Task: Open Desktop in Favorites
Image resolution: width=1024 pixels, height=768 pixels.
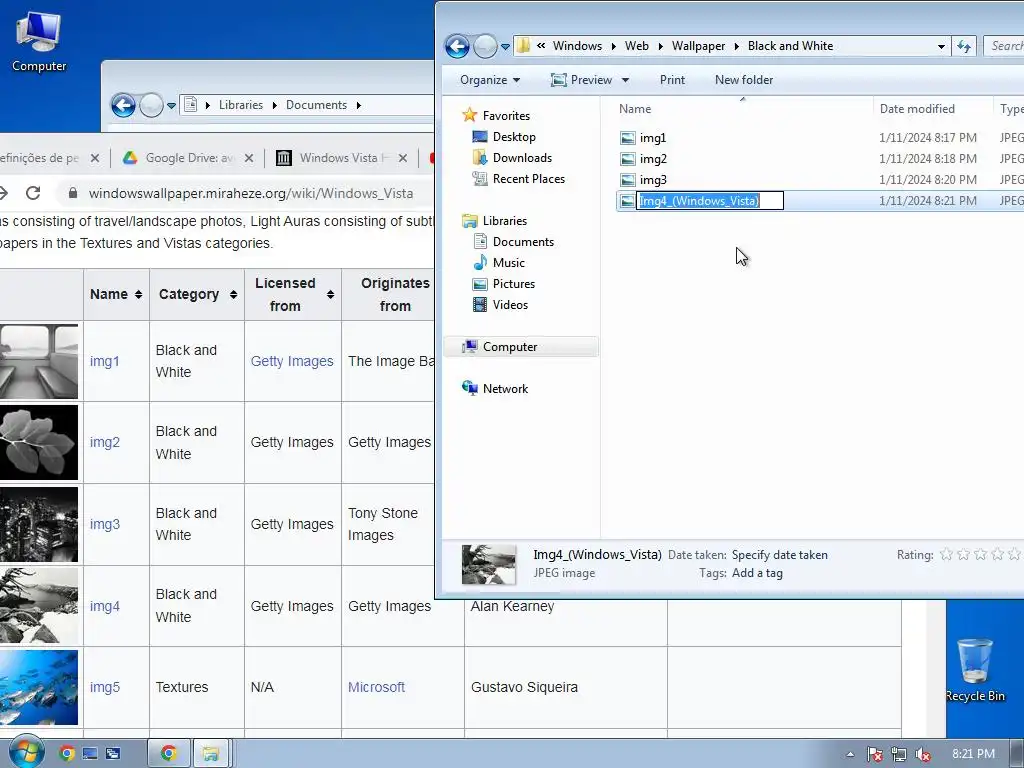Action: coord(514,136)
